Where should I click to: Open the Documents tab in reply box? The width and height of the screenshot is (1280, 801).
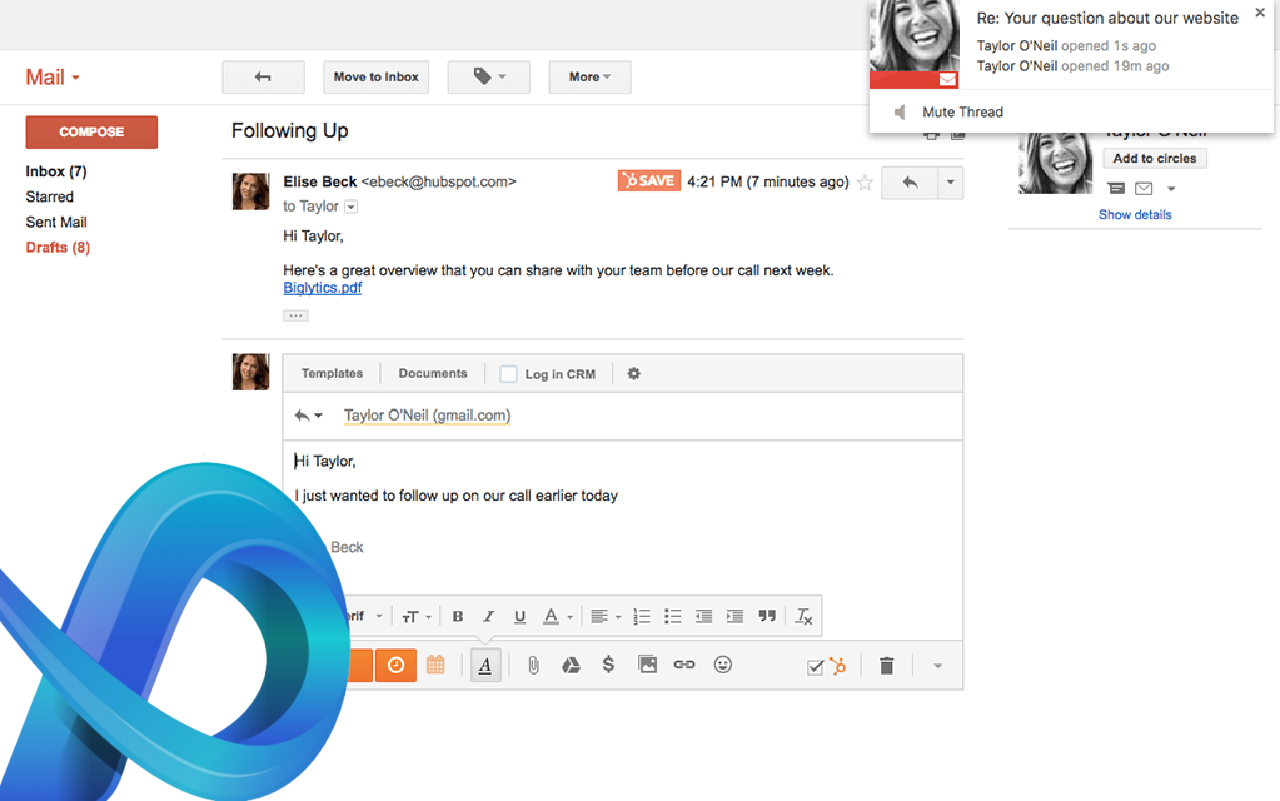pos(433,373)
